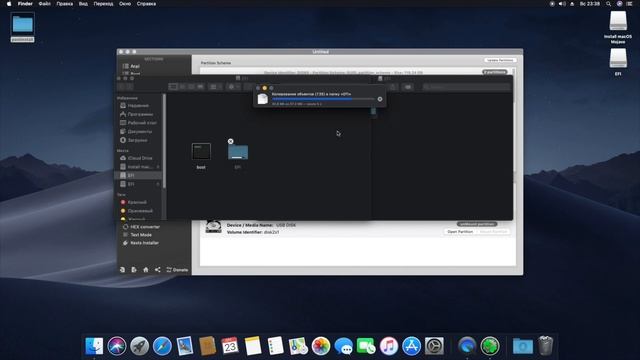This screenshot has height=360, width=640.
Task: Click the Mount Partition button
Action: [x=493, y=231]
